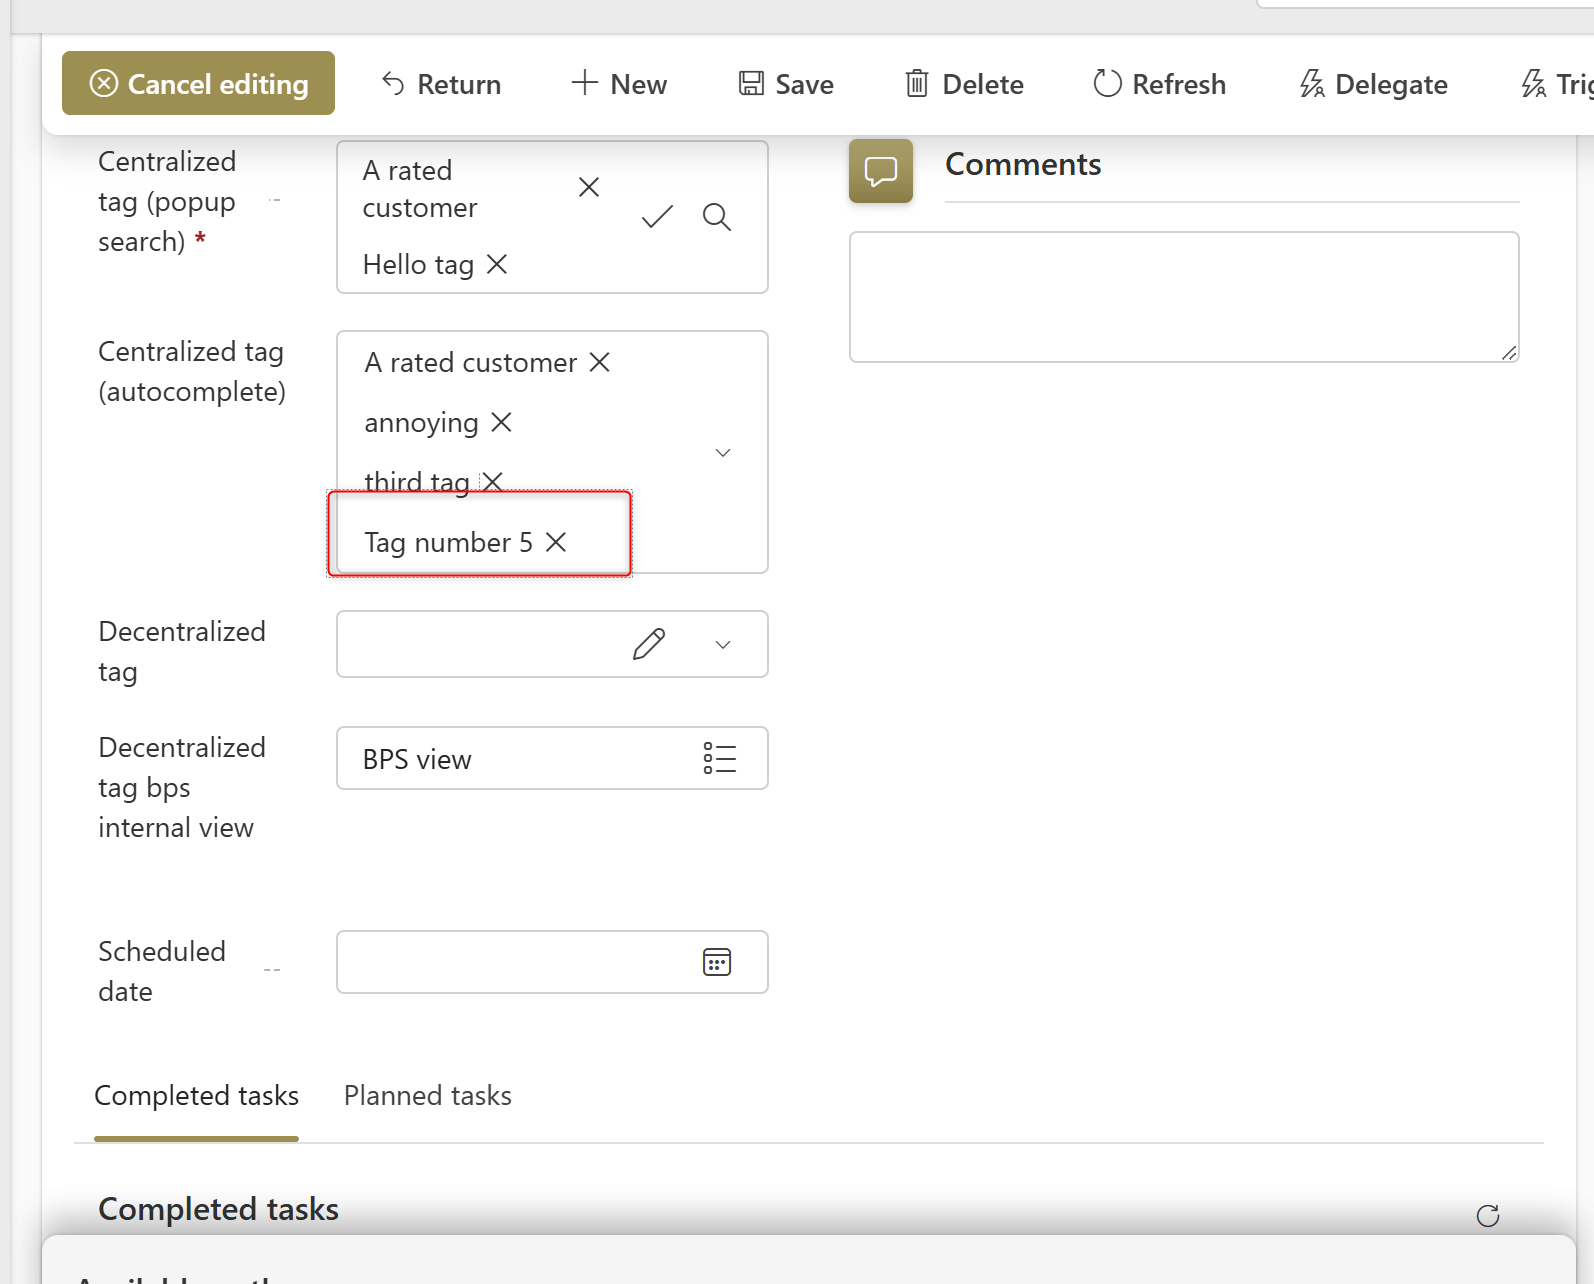Switch to the Planned tasks tab
The width and height of the screenshot is (1594, 1284).
click(x=427, y=1096)
